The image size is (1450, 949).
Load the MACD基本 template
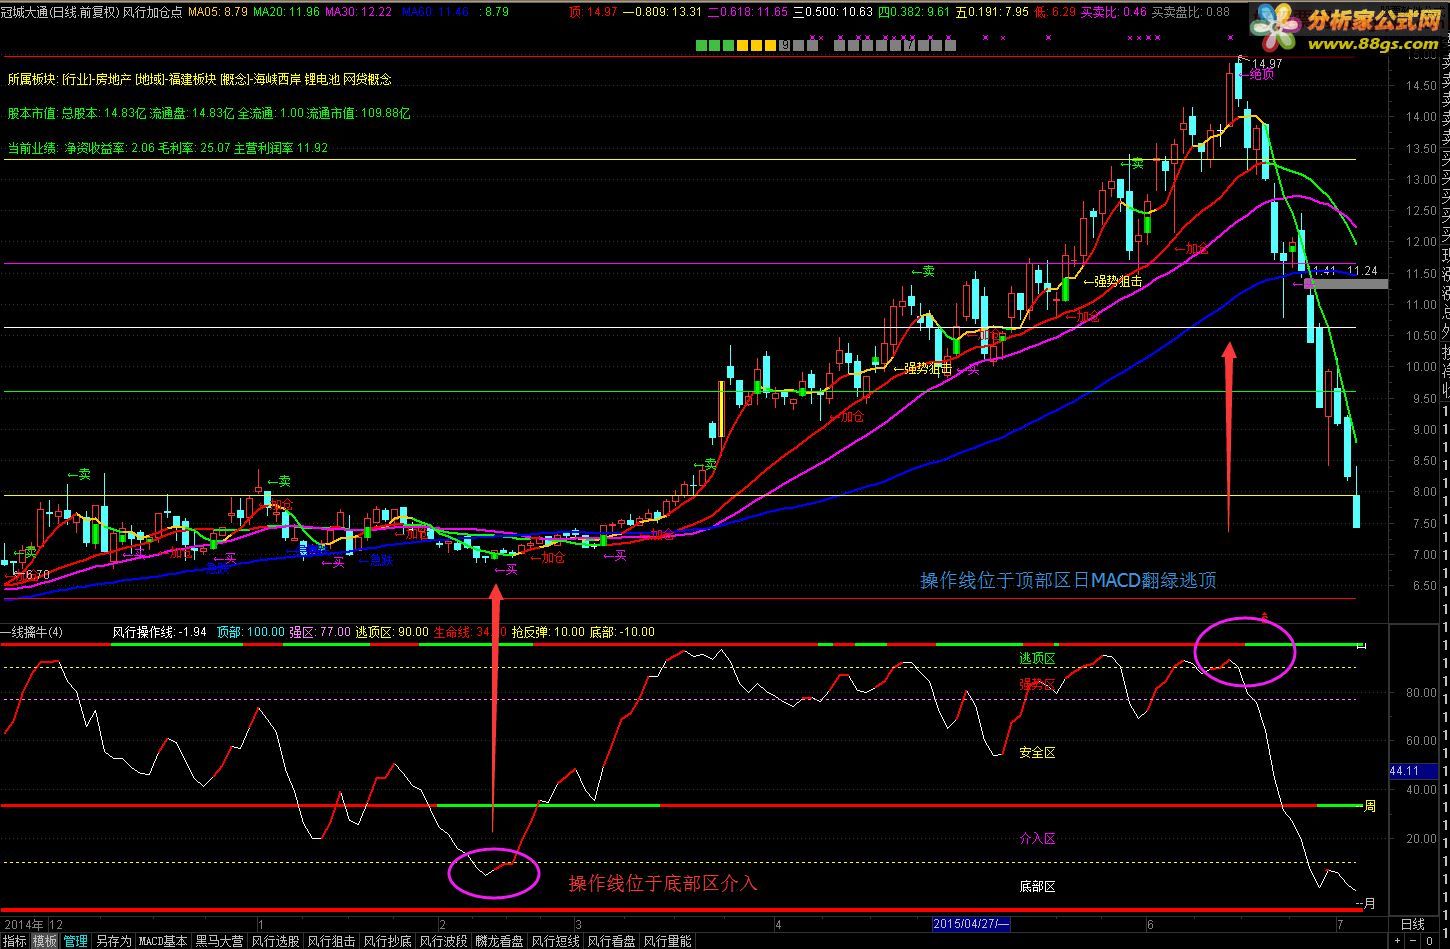(x=163, y=941)
